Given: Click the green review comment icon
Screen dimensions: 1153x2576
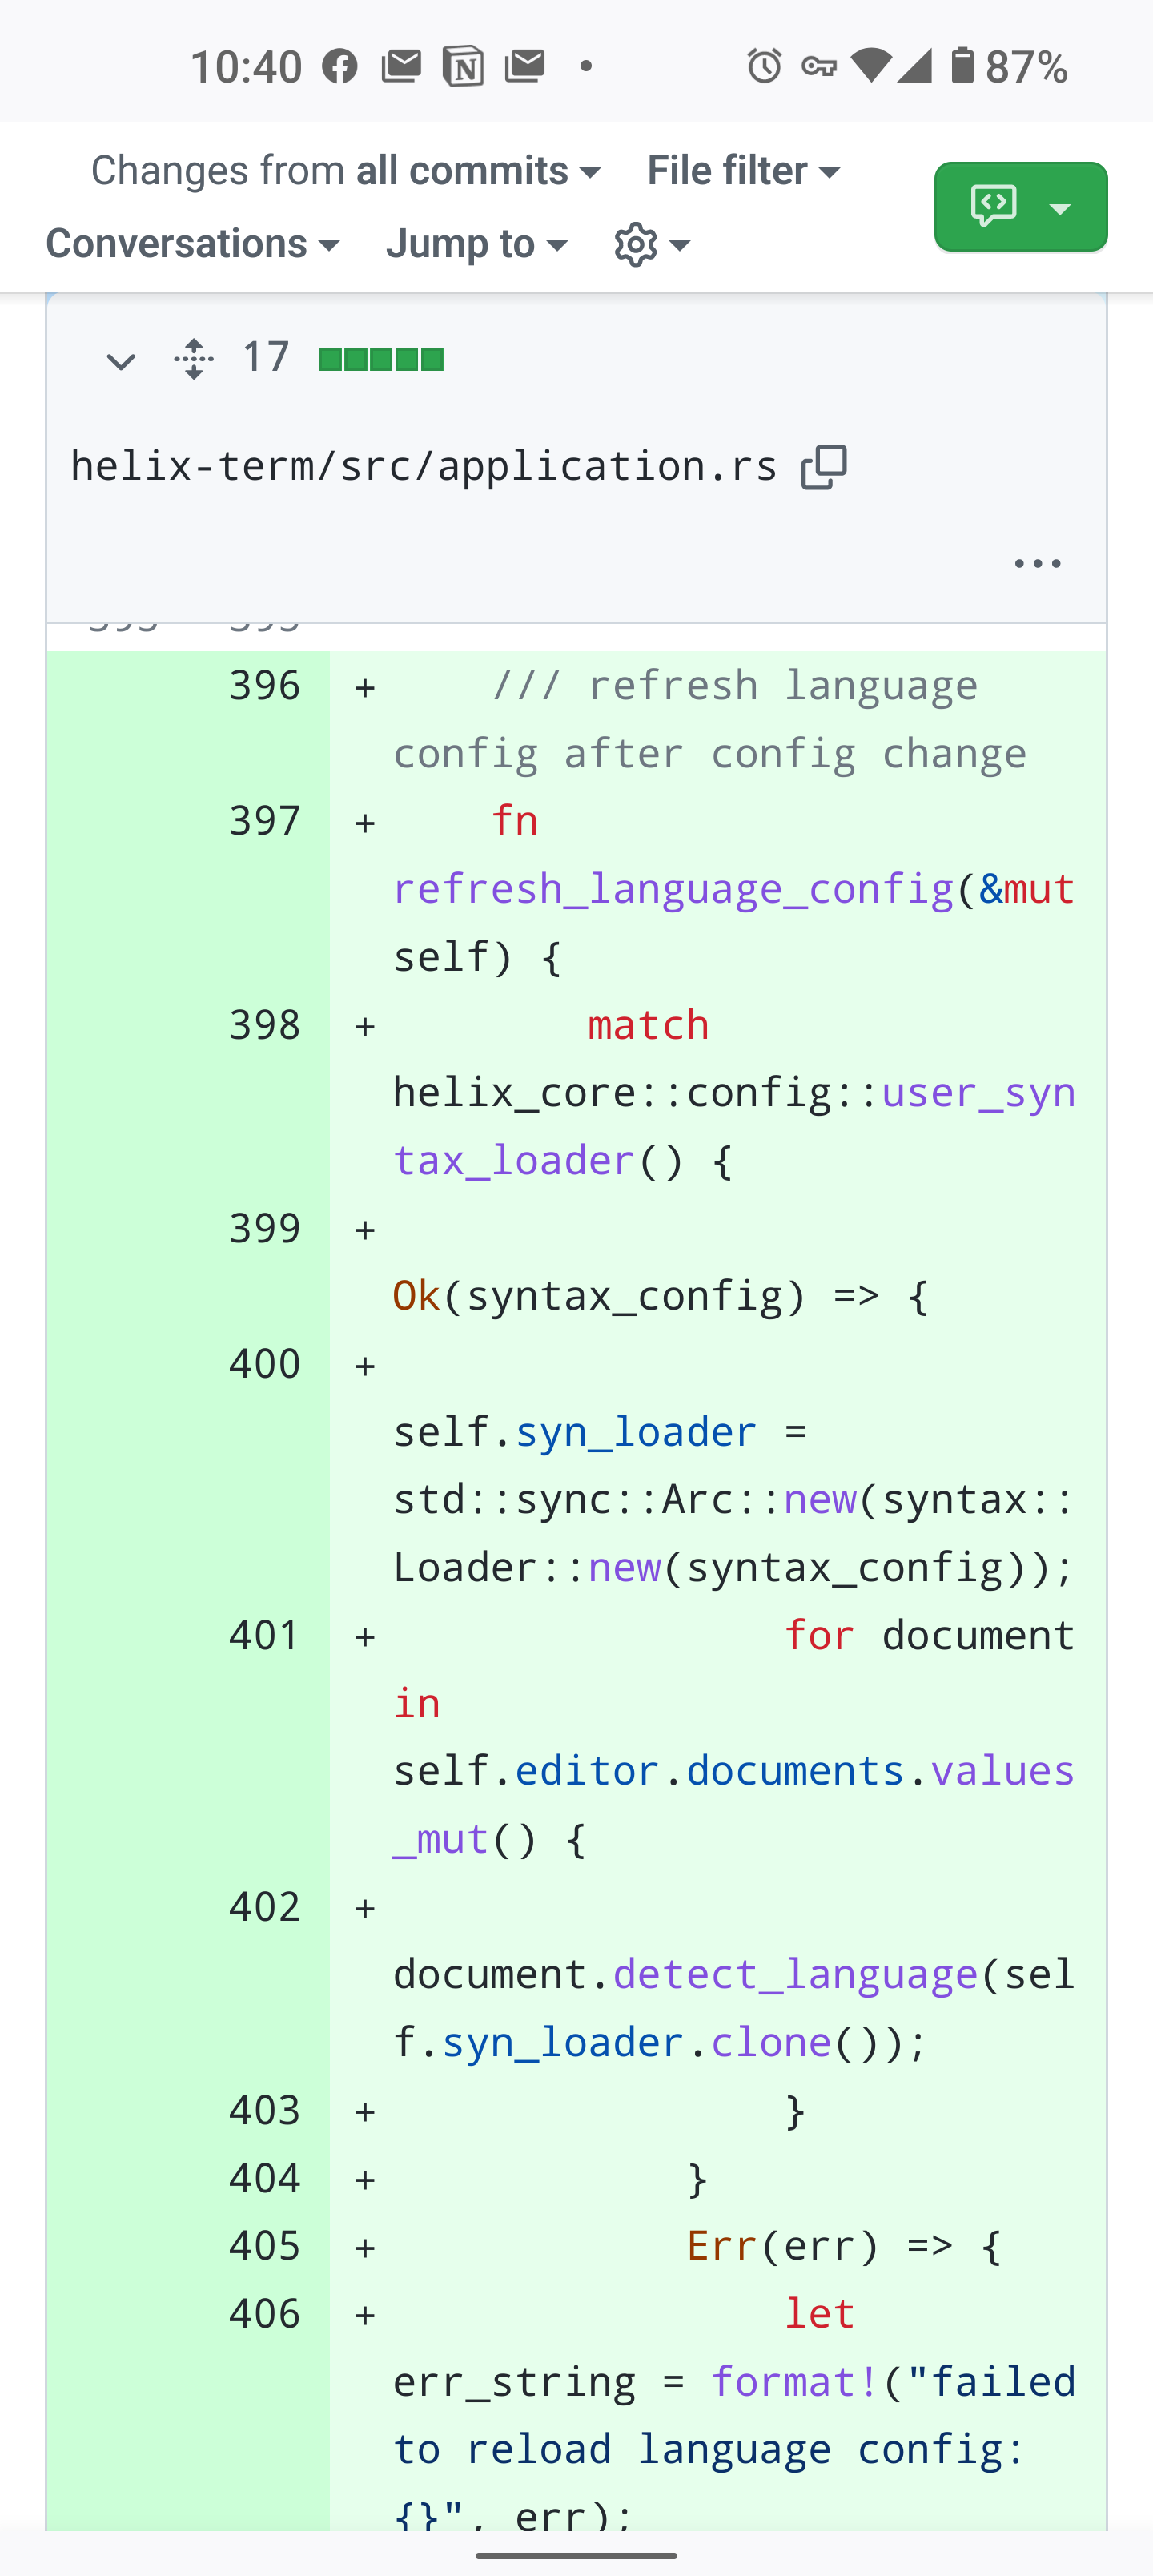Looking at the screenshot, I should (992, 206).
